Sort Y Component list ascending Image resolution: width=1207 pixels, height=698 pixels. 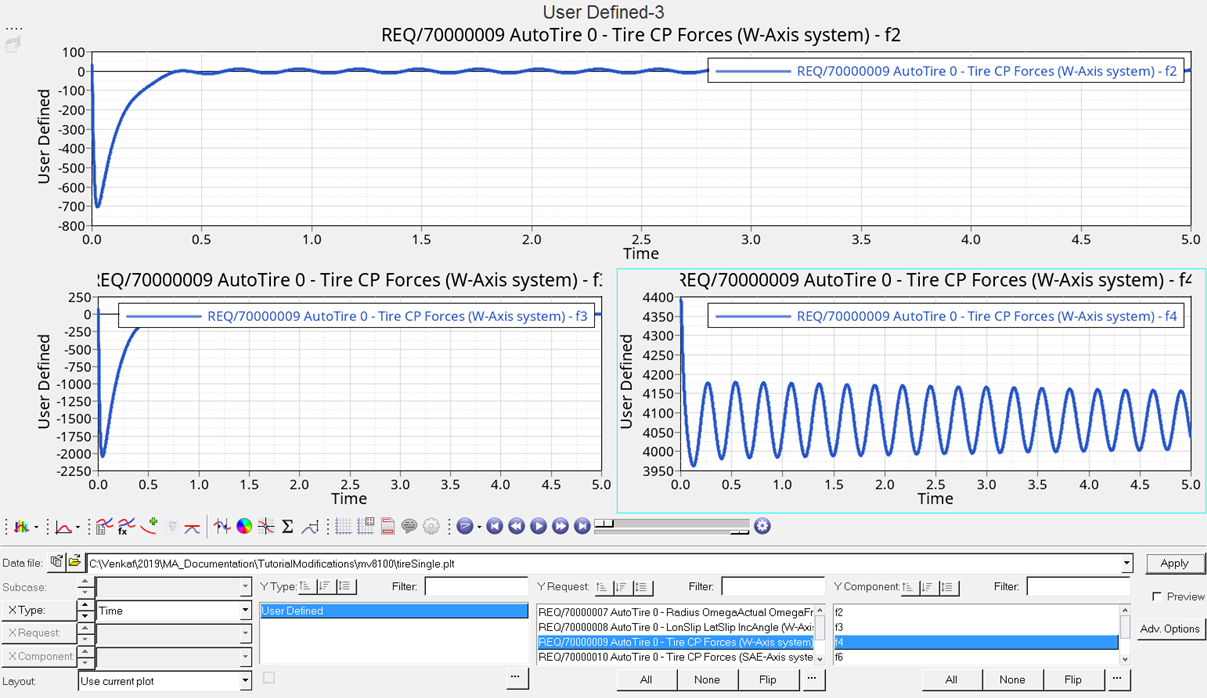[908, 587]
